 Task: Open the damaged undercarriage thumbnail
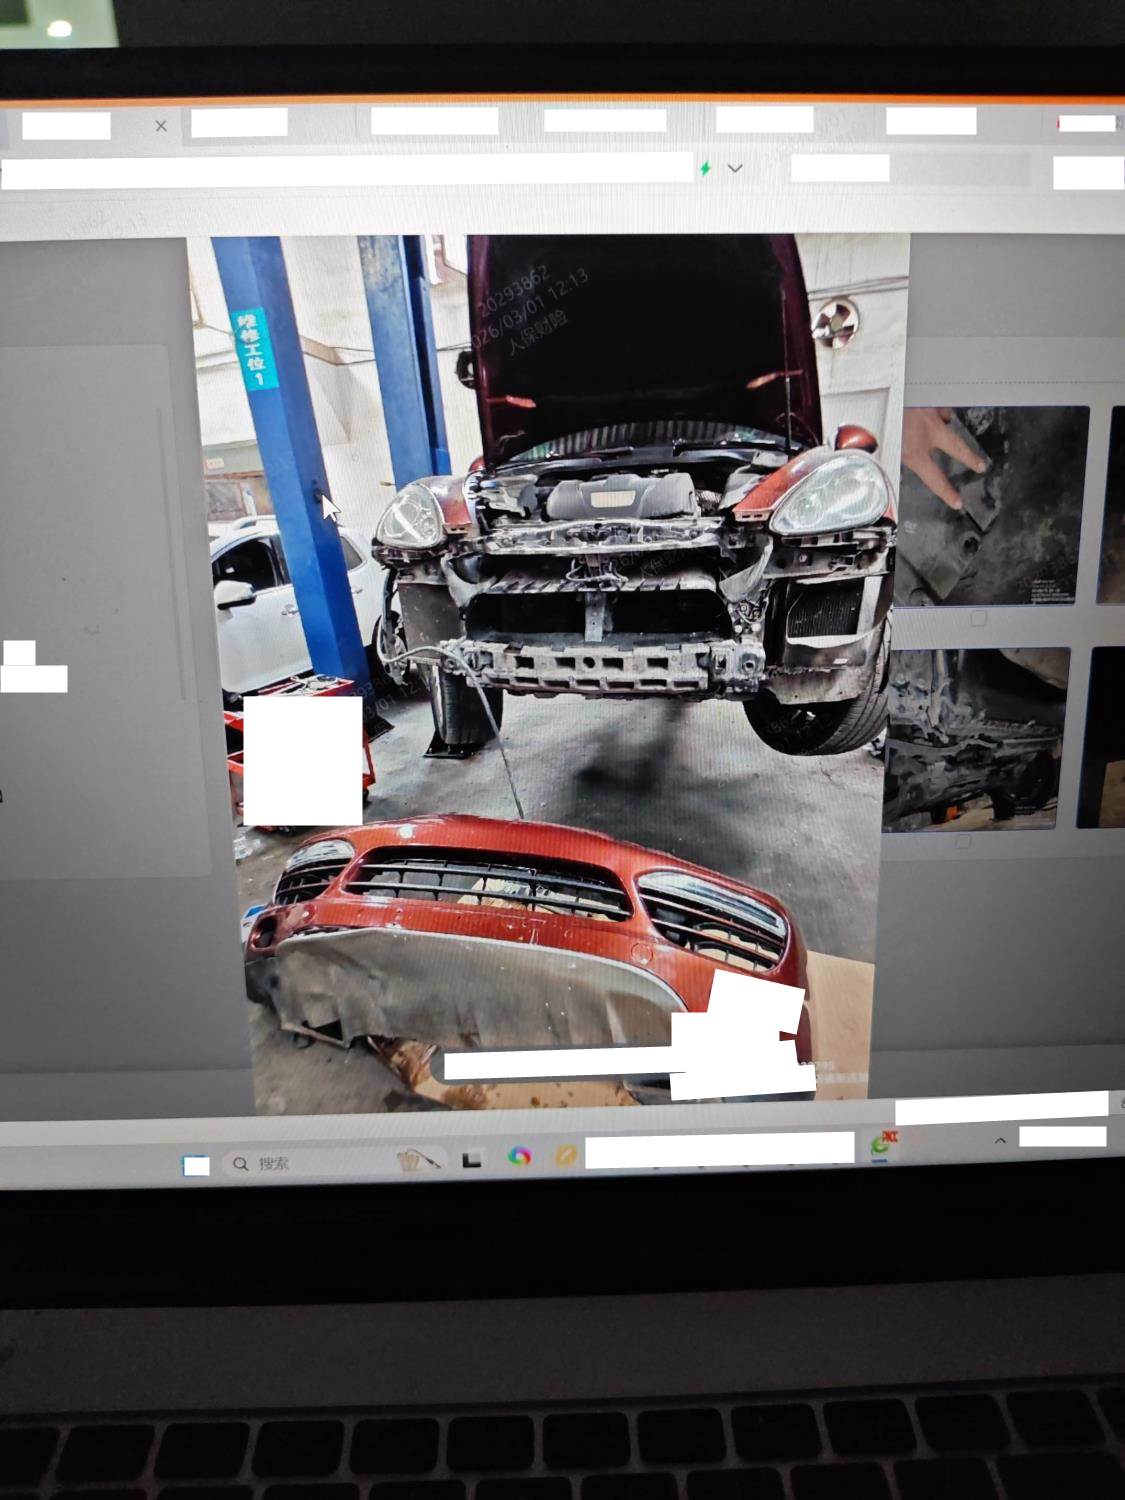[x=973, y=738]
